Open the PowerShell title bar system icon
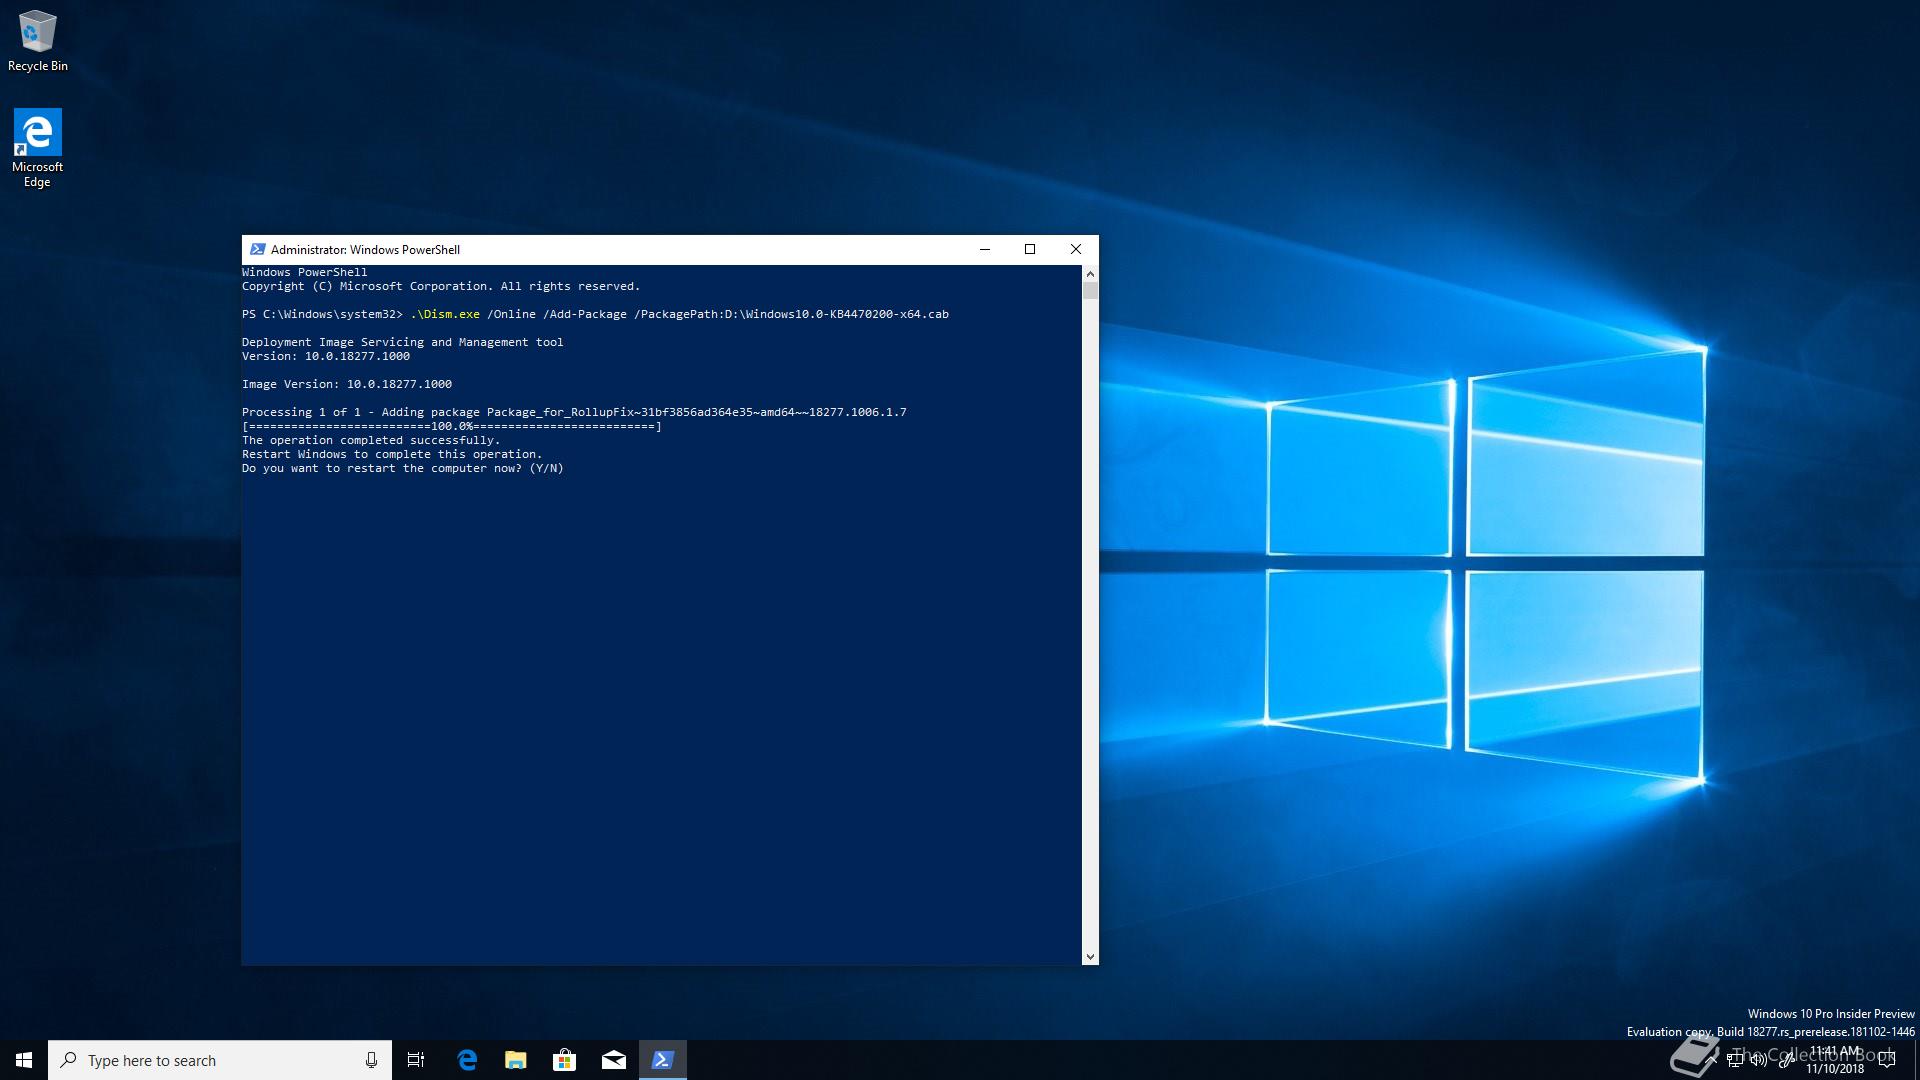This screenshot has width=1920, height=1080. pyautogui.click(x=257, y=250)
